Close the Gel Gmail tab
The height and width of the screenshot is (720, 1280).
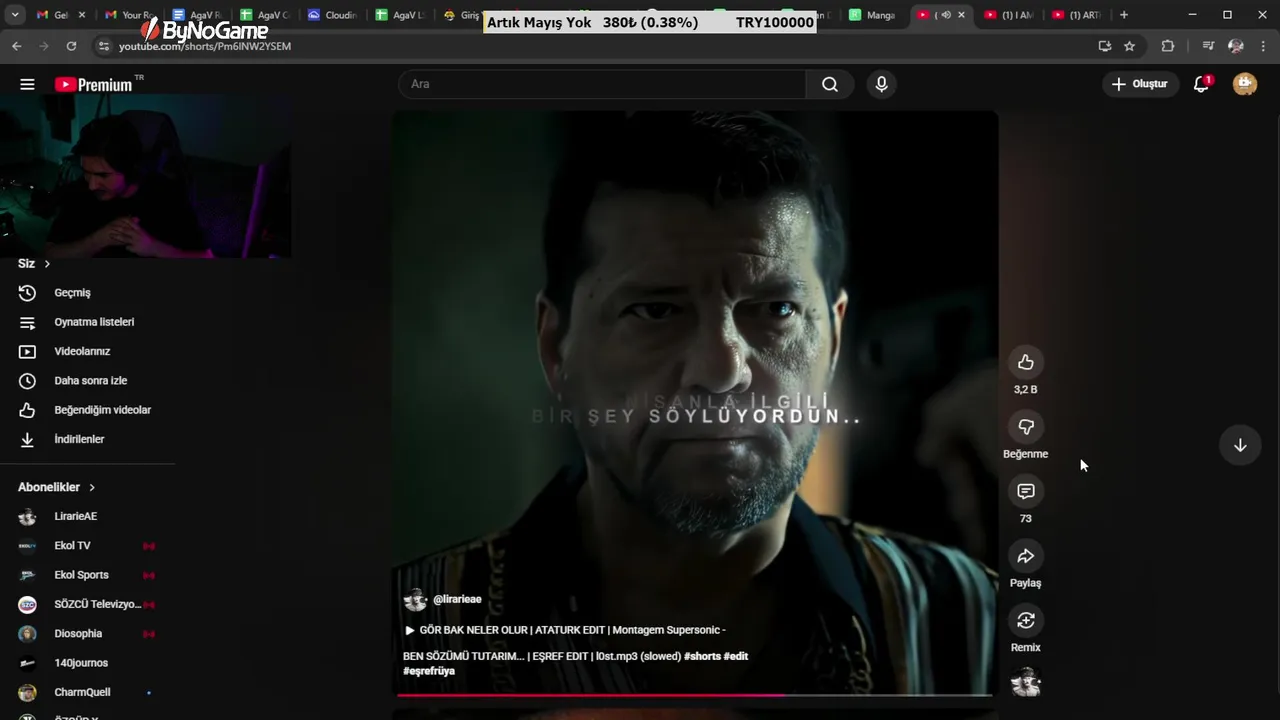(x=82, y=15)
